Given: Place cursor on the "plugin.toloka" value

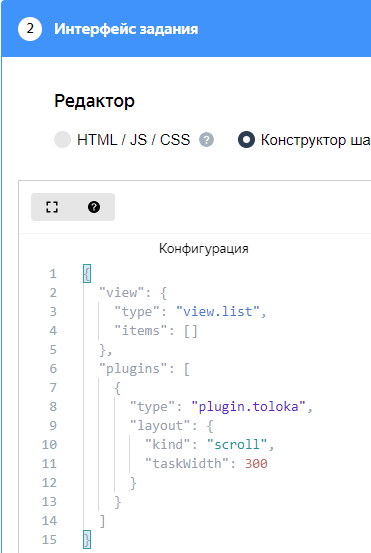Looking at the screenshot, I should click(x=249, y=407).
